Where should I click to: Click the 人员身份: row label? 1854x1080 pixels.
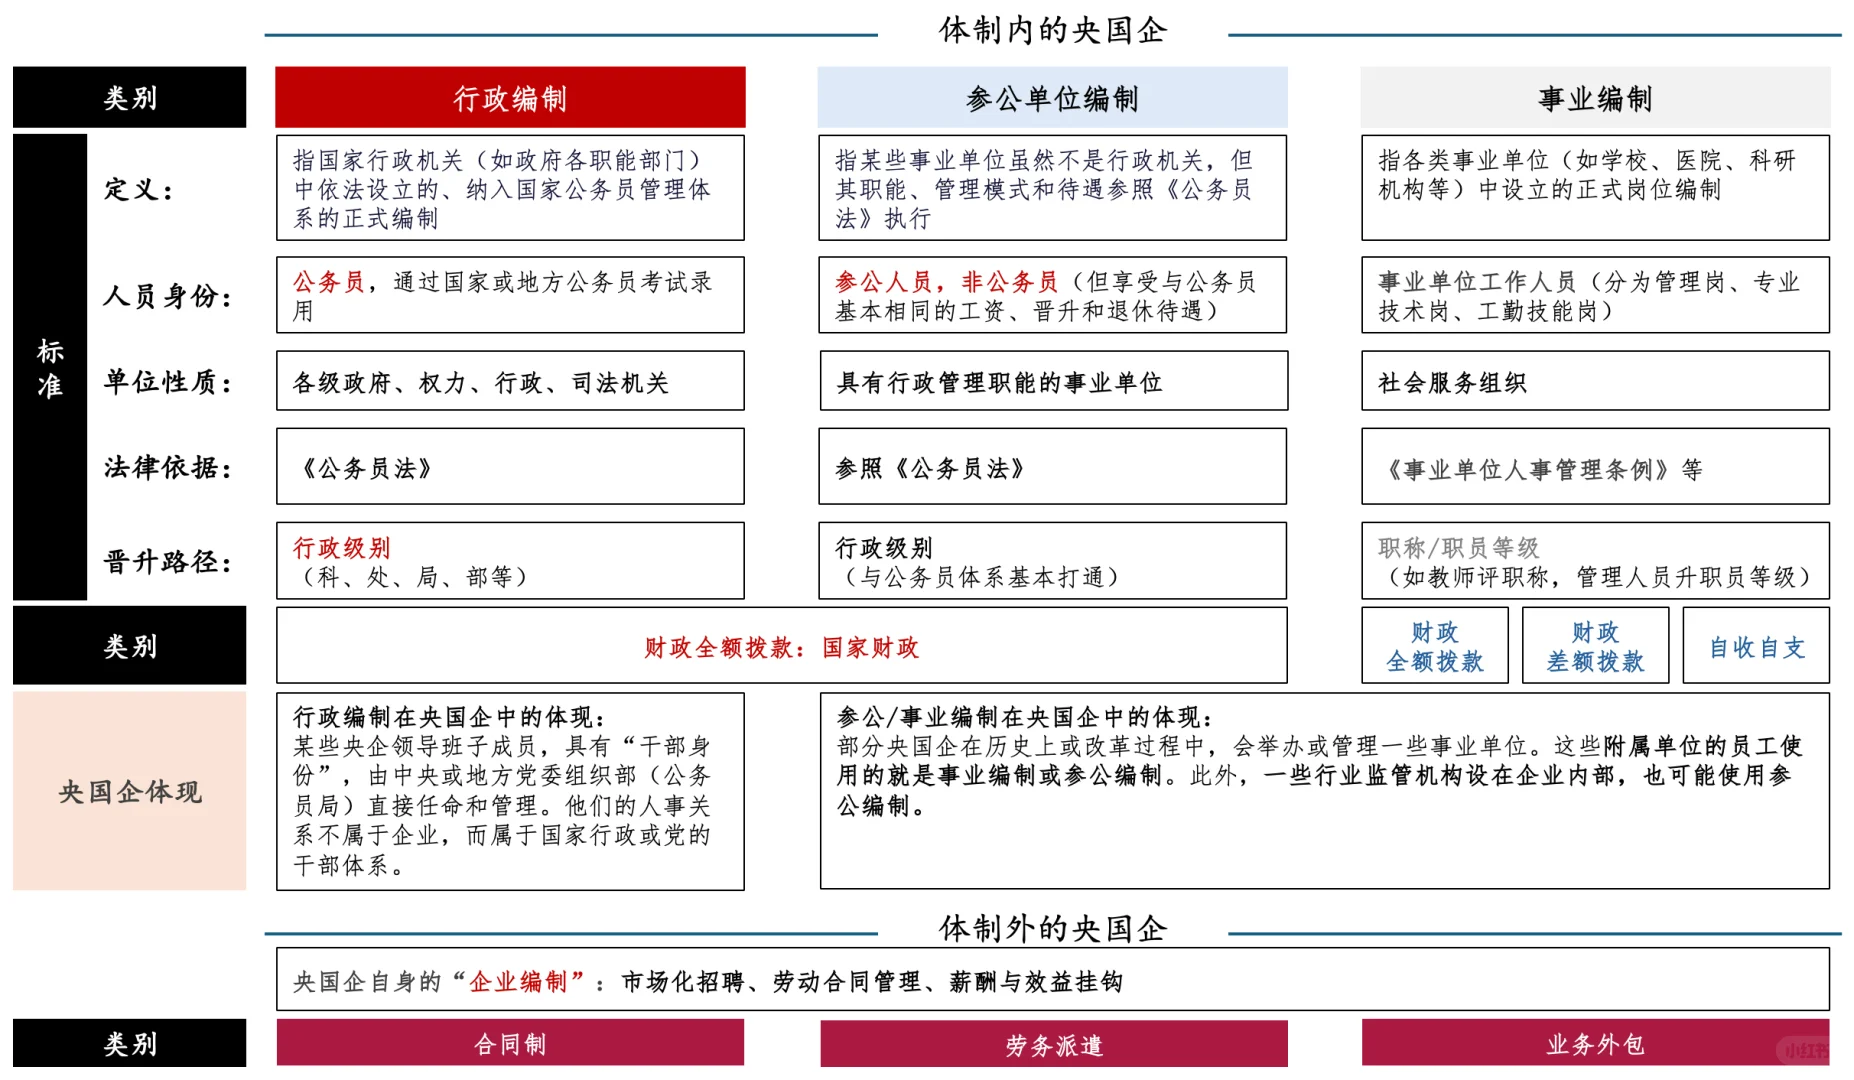(x=168, y=296)
